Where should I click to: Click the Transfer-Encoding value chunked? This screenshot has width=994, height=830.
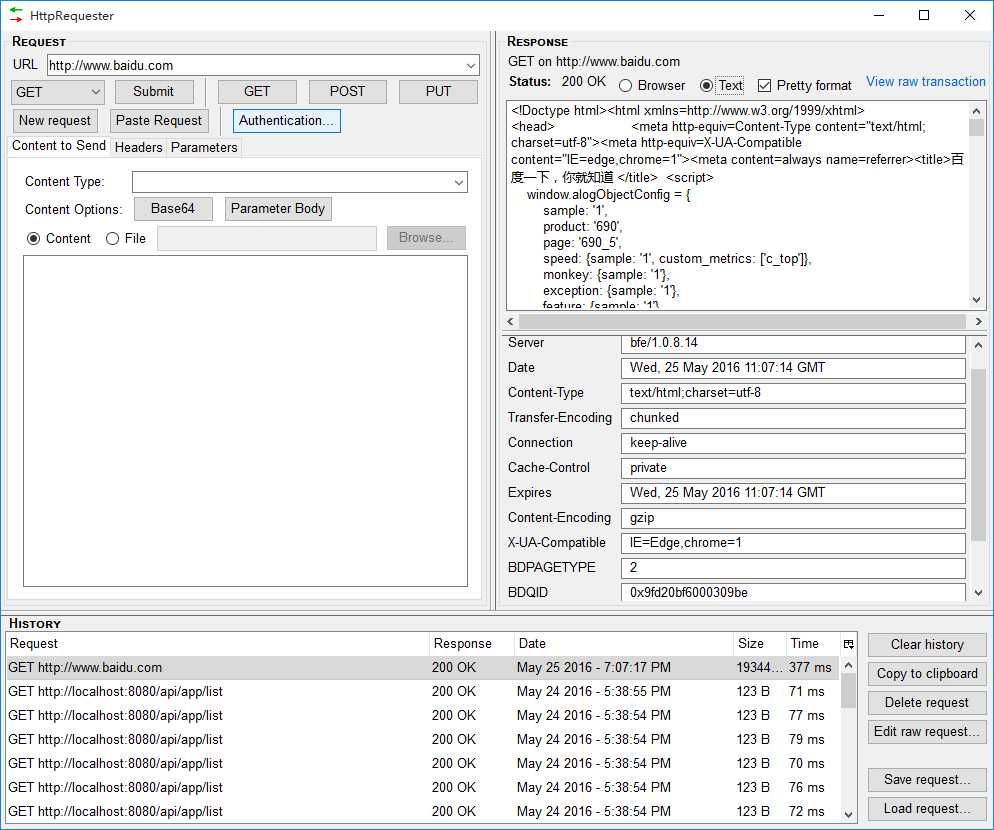(x=793, y=418)
